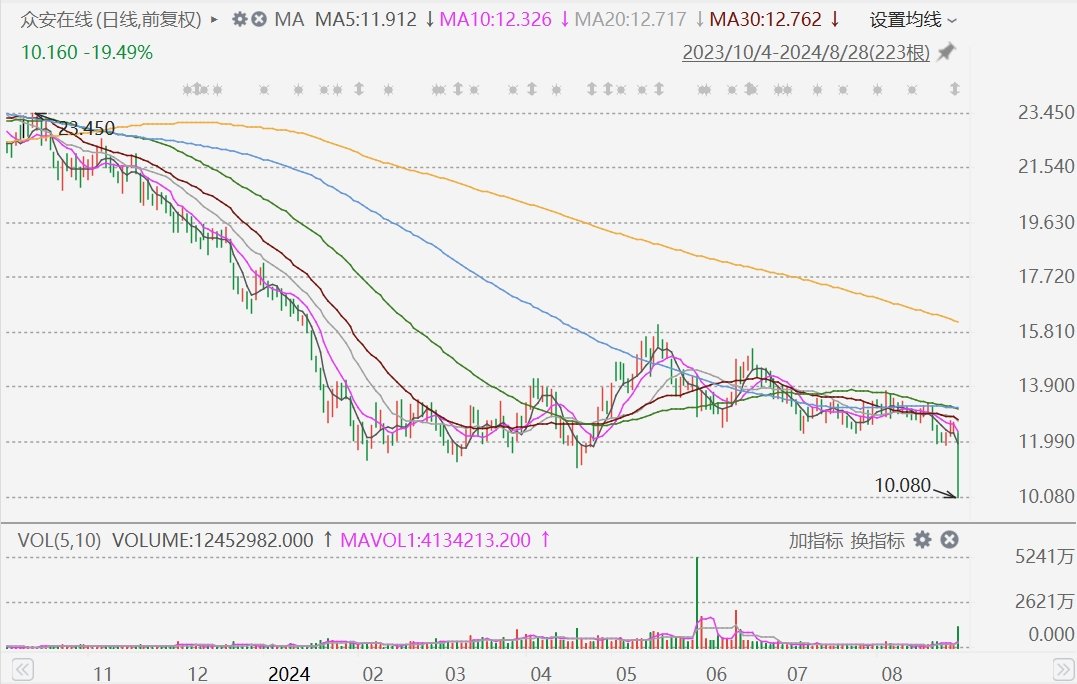Click the 19.630 price axis label
This screenshot has height=684, width=1077.
tap(1046, 222)
